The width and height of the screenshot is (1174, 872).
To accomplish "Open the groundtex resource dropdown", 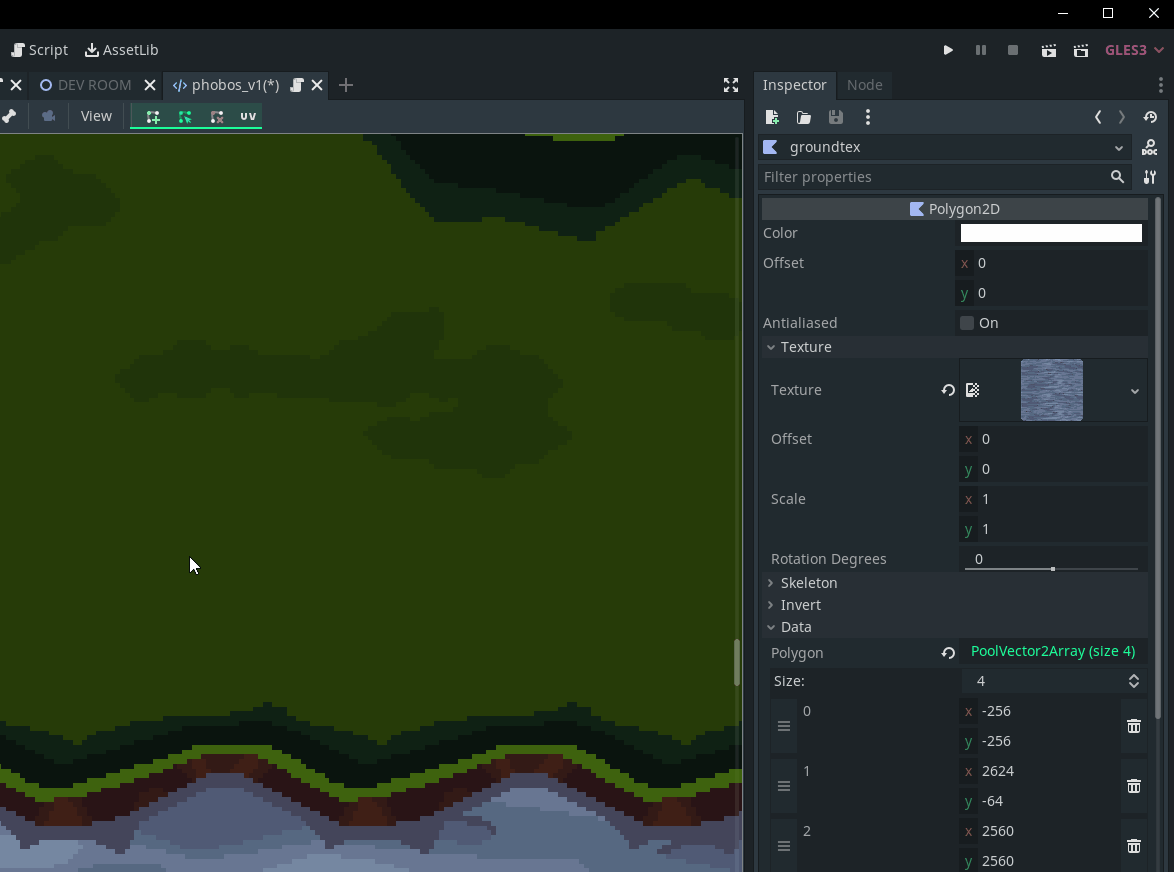I will [1119, 147].
